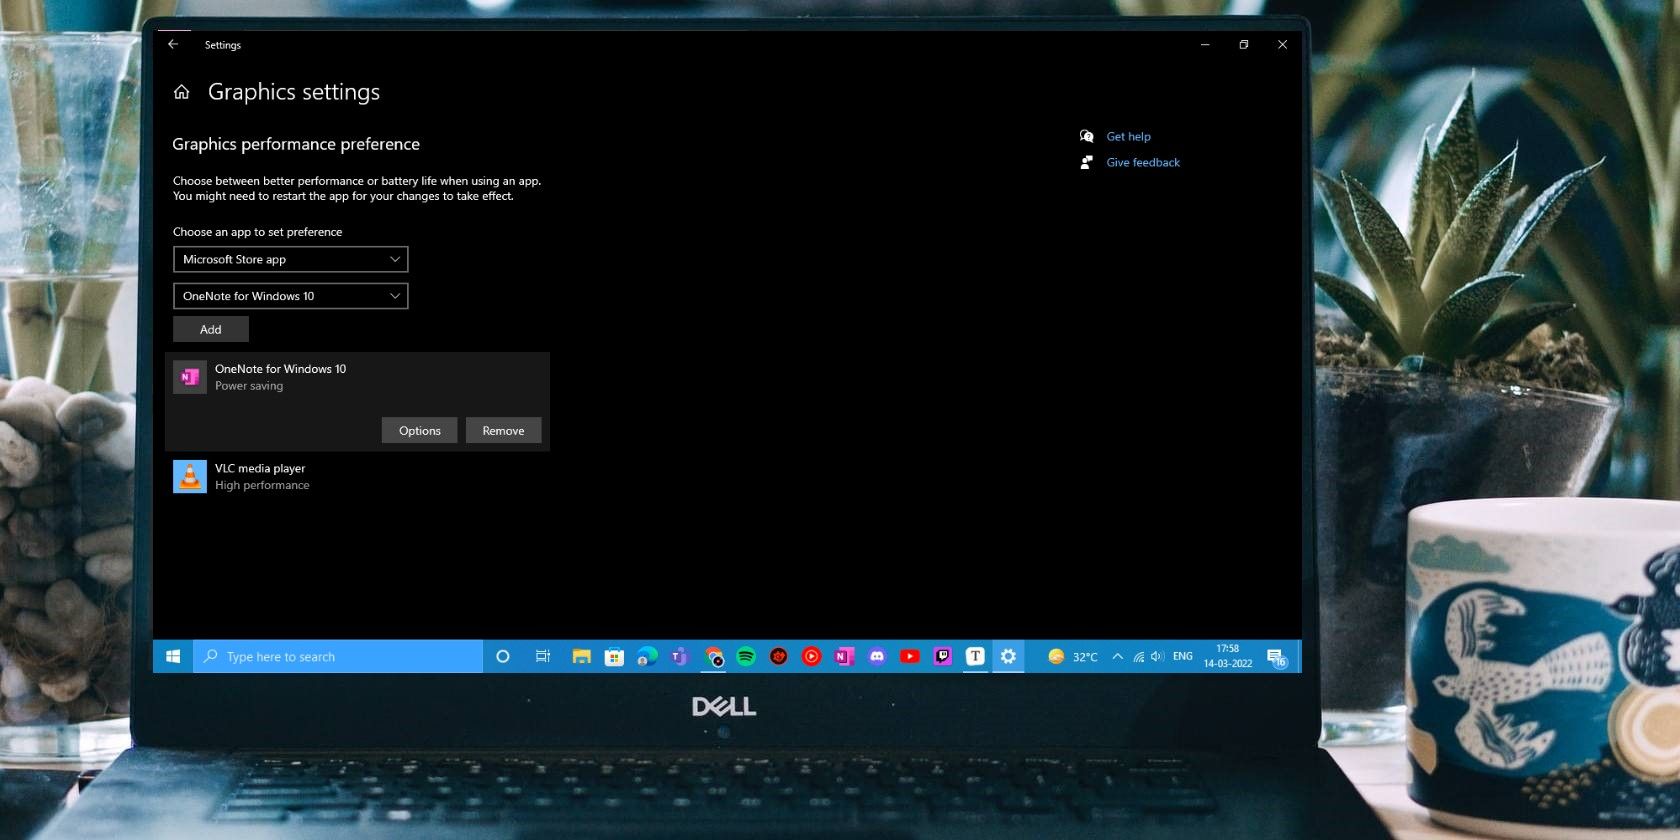Click the taskbar search box
The height and width of the screenshot is (840, 1680).
[x=338, y=656]
